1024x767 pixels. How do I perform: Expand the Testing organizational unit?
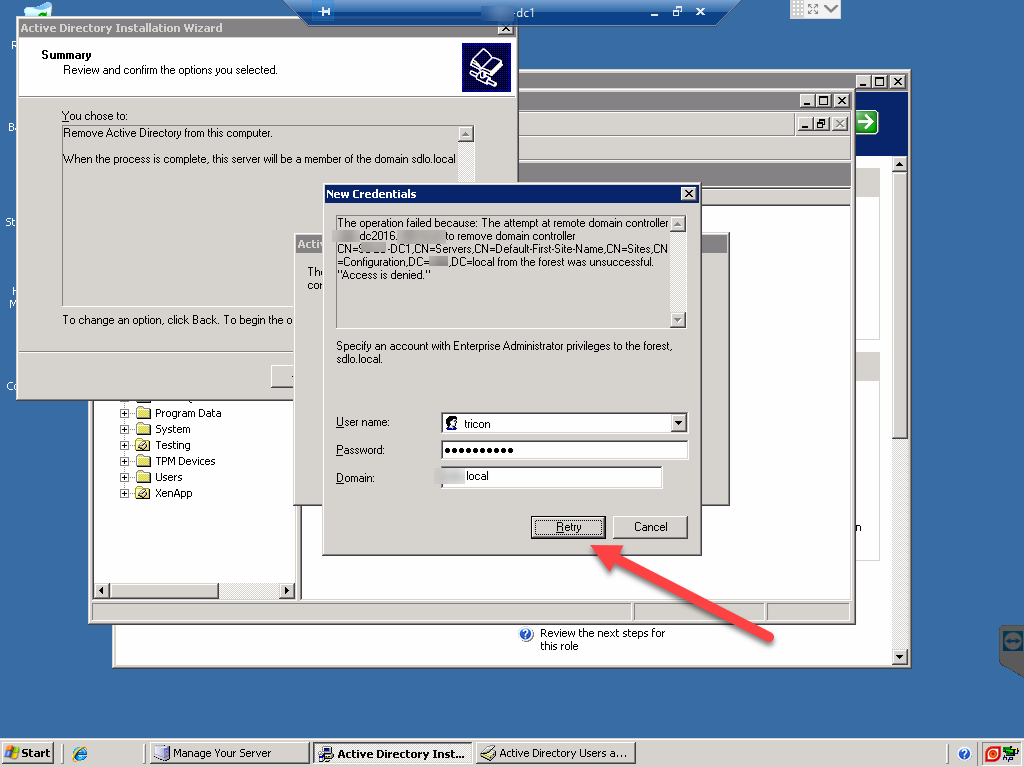coord(124,446)
